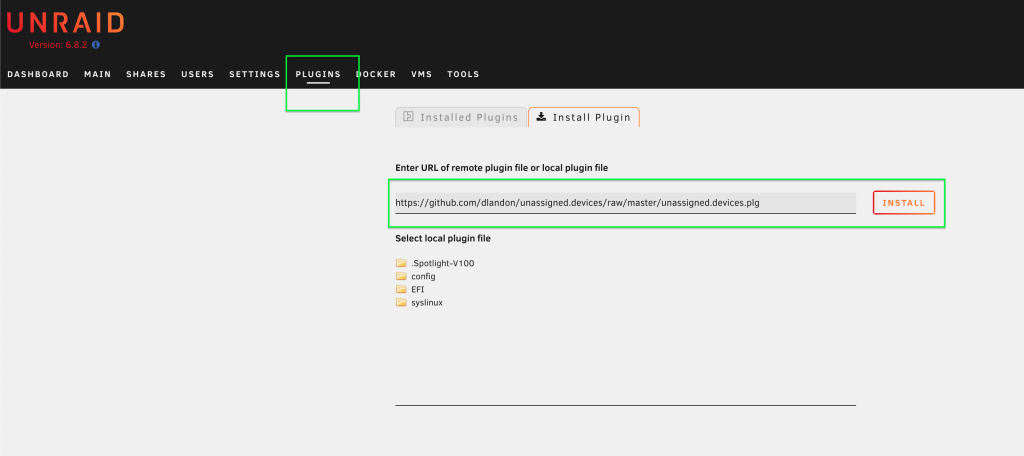Click the Install button

[904, 203]
